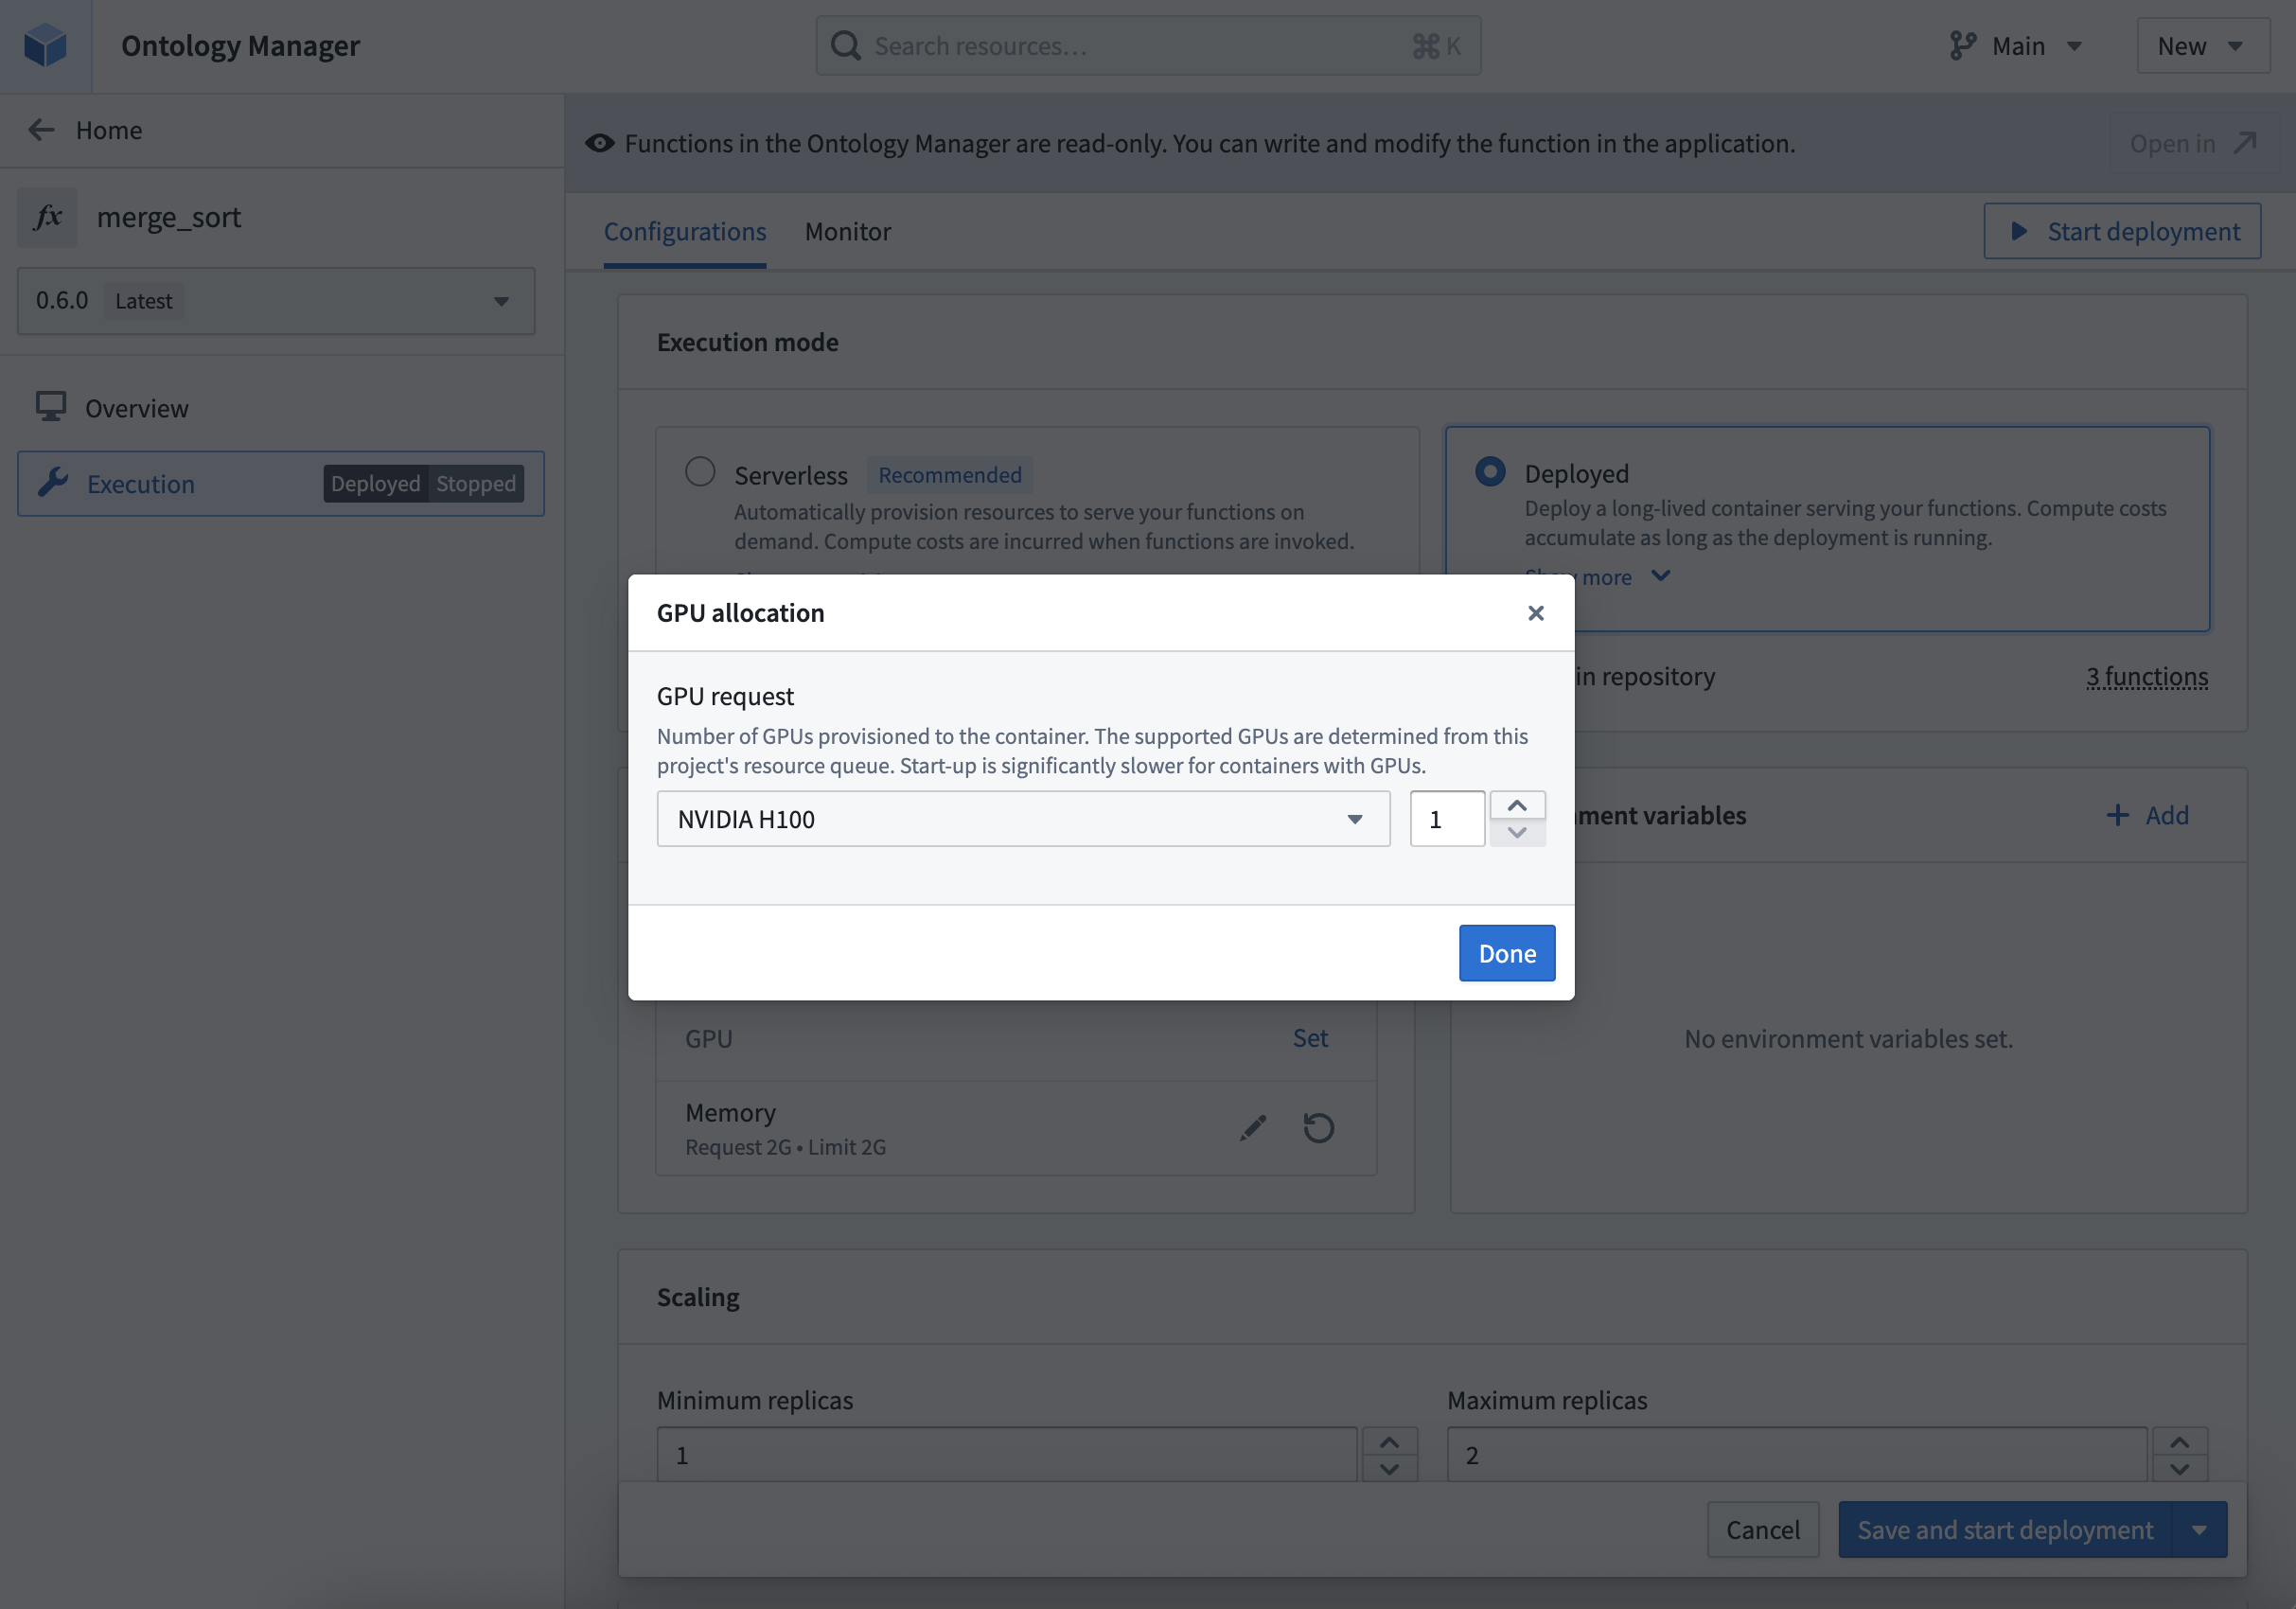The width and height of the screenshot is (2296, 1609).
Task: Click the pencil edit icon for Memory
Action: coord(1253,1128)
